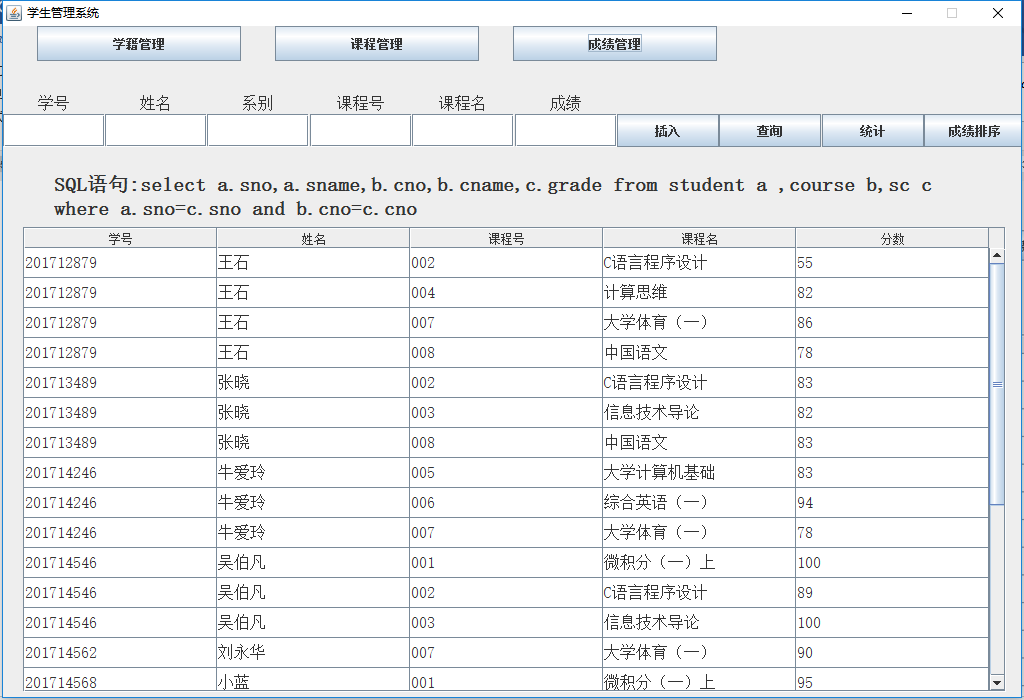This screenshot has height=700, width=1024.
Task: Open the 成绩管理 section
Action: (x=615, y=44)
